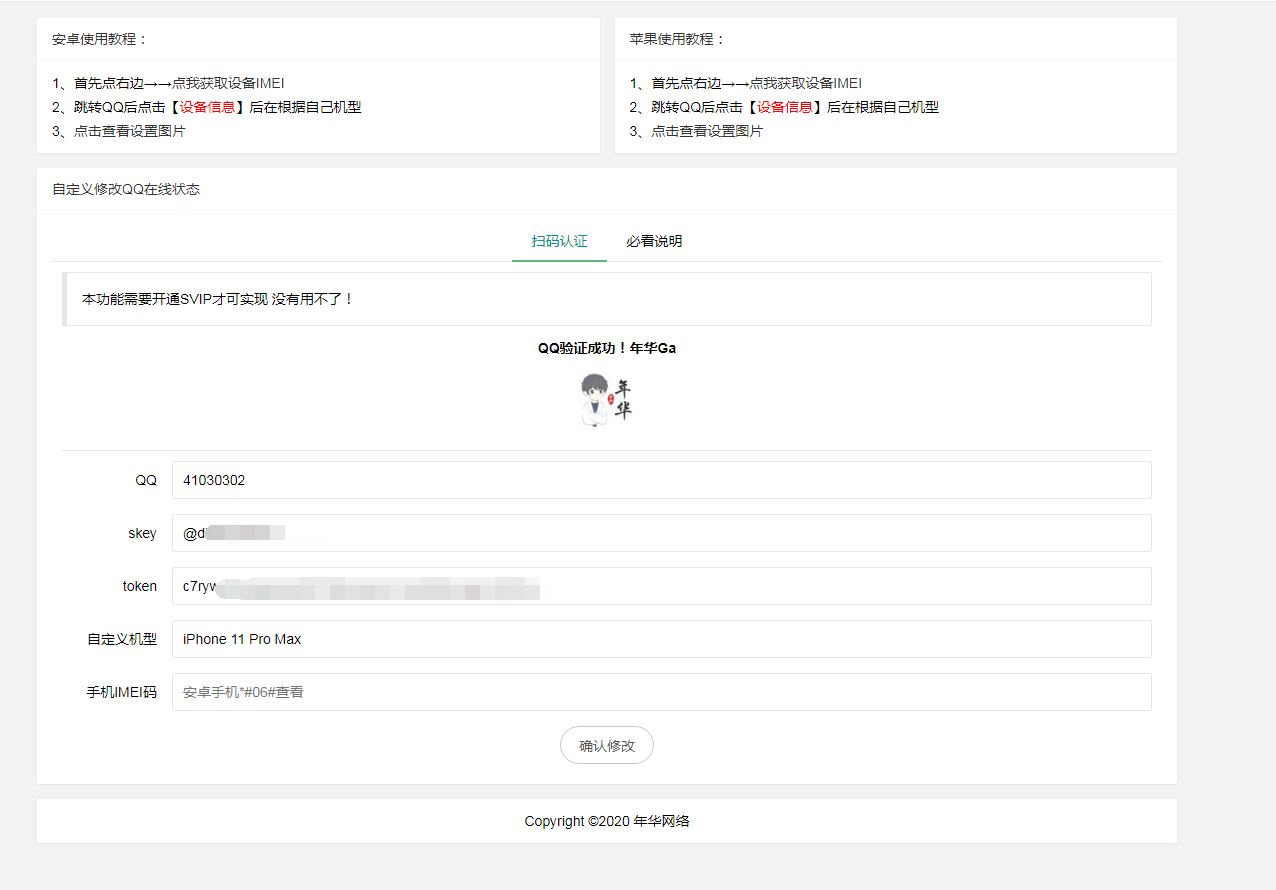
Task: Click the token input field
Action: (x=663, y=585)
